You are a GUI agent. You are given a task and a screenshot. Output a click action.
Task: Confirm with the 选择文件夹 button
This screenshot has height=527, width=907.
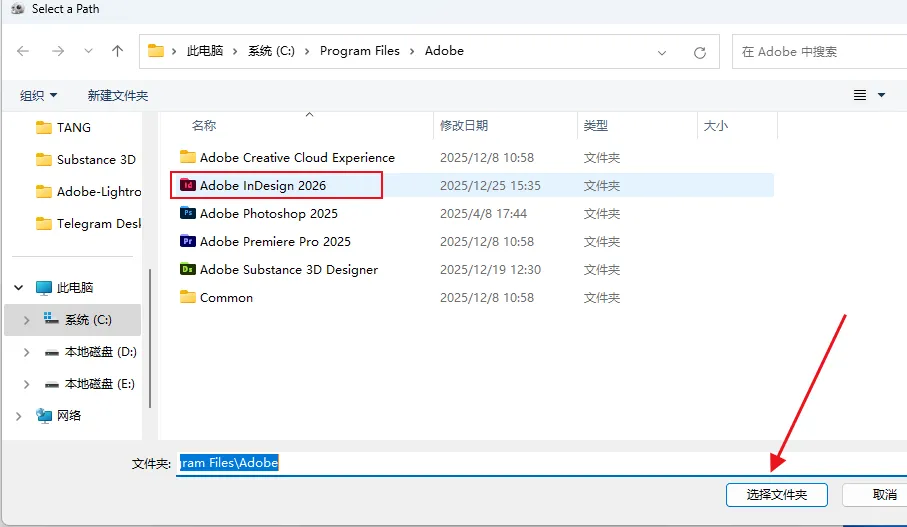776,495
